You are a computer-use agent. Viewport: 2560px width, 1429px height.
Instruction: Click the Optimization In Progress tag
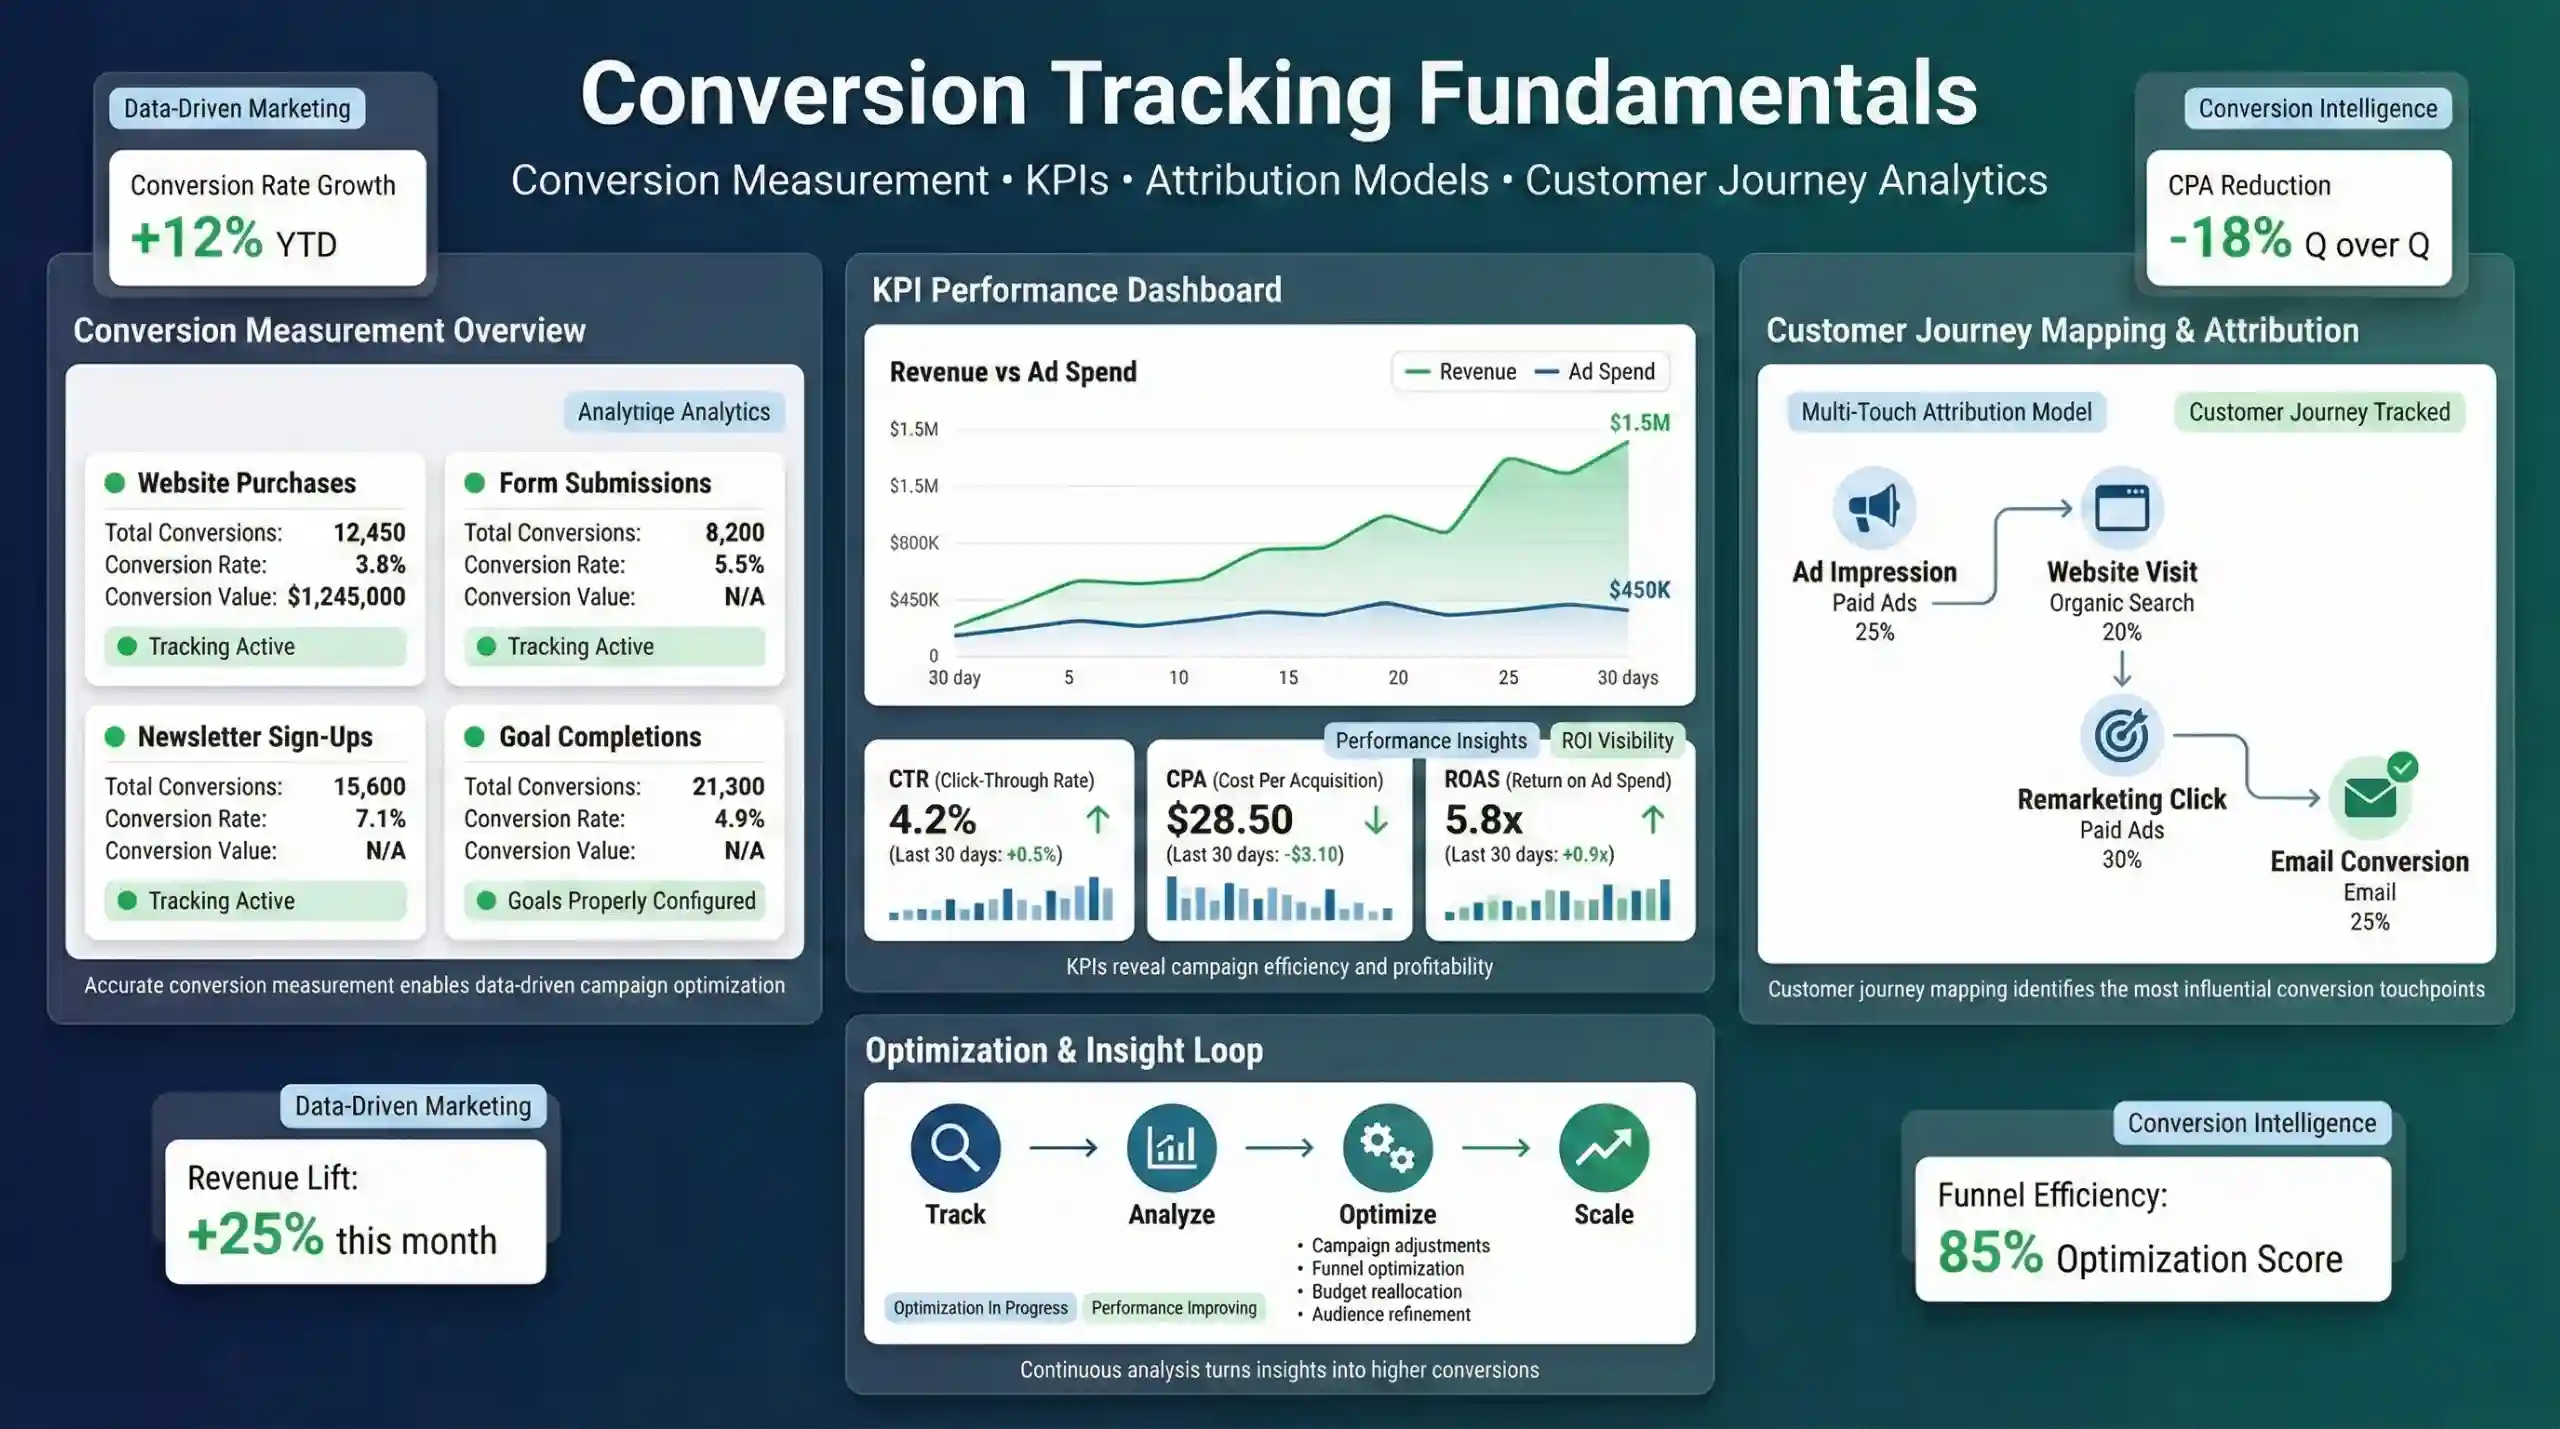980,1308
